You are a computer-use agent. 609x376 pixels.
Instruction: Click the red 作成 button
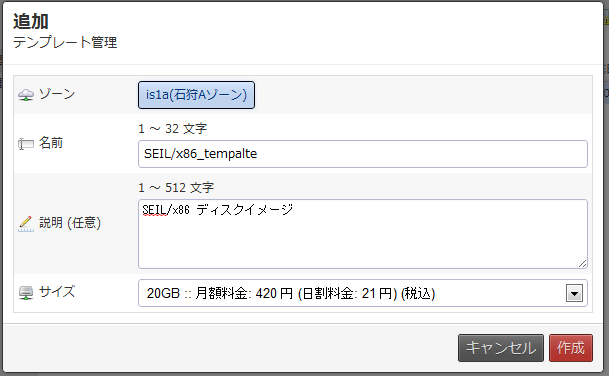pos(571,348)
